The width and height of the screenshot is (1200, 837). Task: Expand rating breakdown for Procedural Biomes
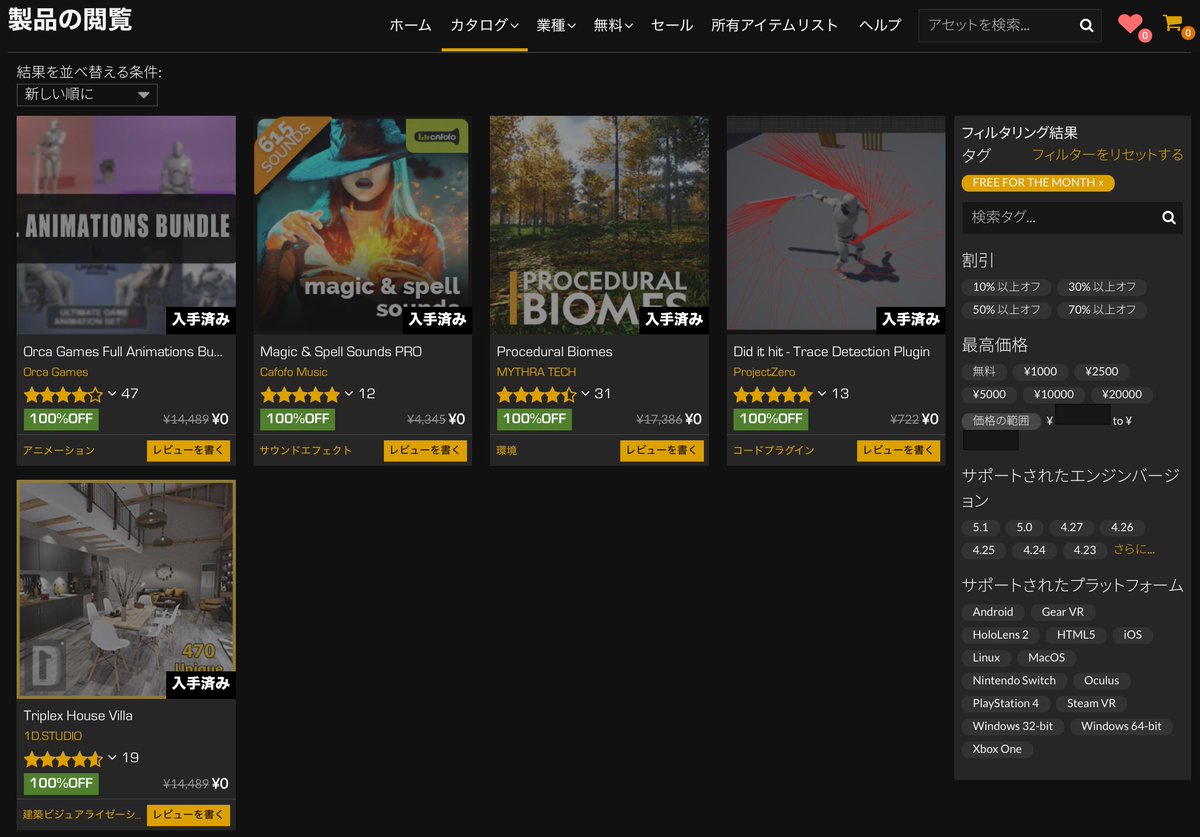[x=586, y=394]
